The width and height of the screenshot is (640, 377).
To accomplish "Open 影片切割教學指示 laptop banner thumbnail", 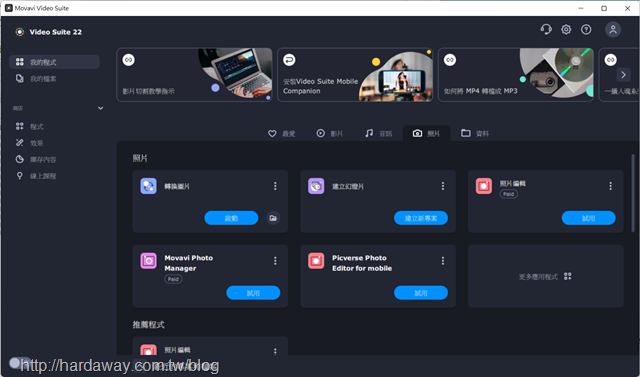I will [x=235, y=74].
